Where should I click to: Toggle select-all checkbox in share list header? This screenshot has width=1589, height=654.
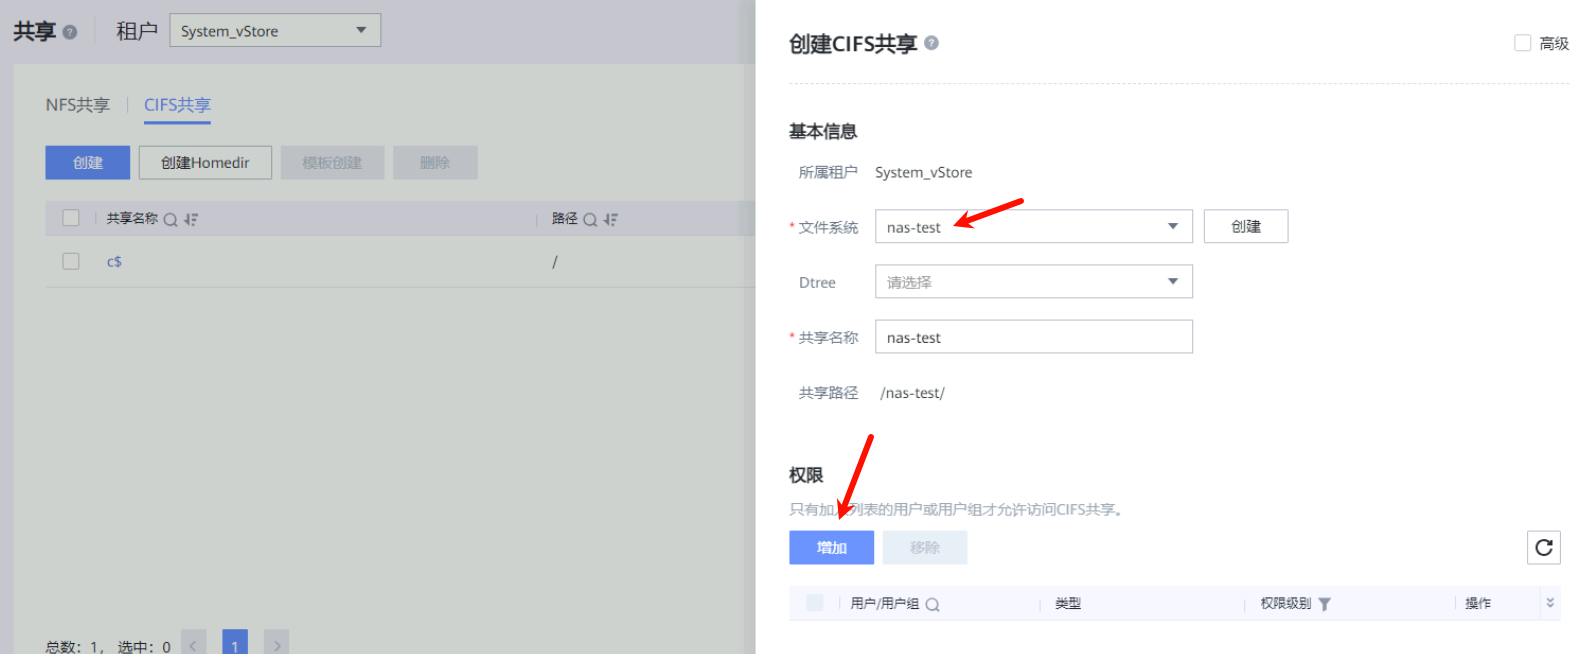pyautogui.click(x=71, y=218)
